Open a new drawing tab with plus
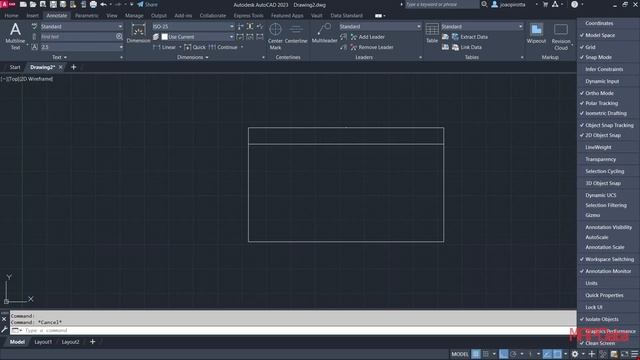Image resolution: width=640 pixels, height=360 pixels. click(73, 67)
